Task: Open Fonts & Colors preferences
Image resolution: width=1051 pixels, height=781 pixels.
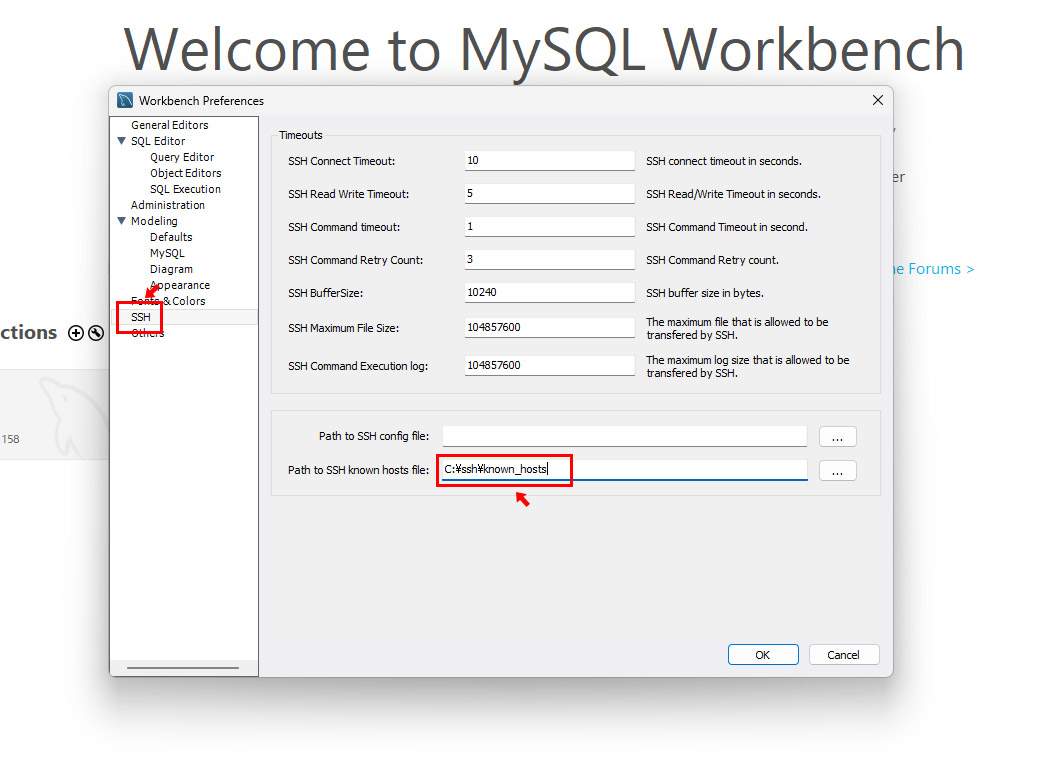Action: click(x=168, y=302)
